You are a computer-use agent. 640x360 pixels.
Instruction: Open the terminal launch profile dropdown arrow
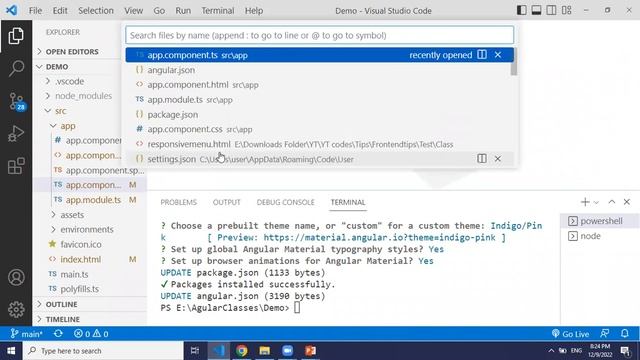[x=596, y=202]
